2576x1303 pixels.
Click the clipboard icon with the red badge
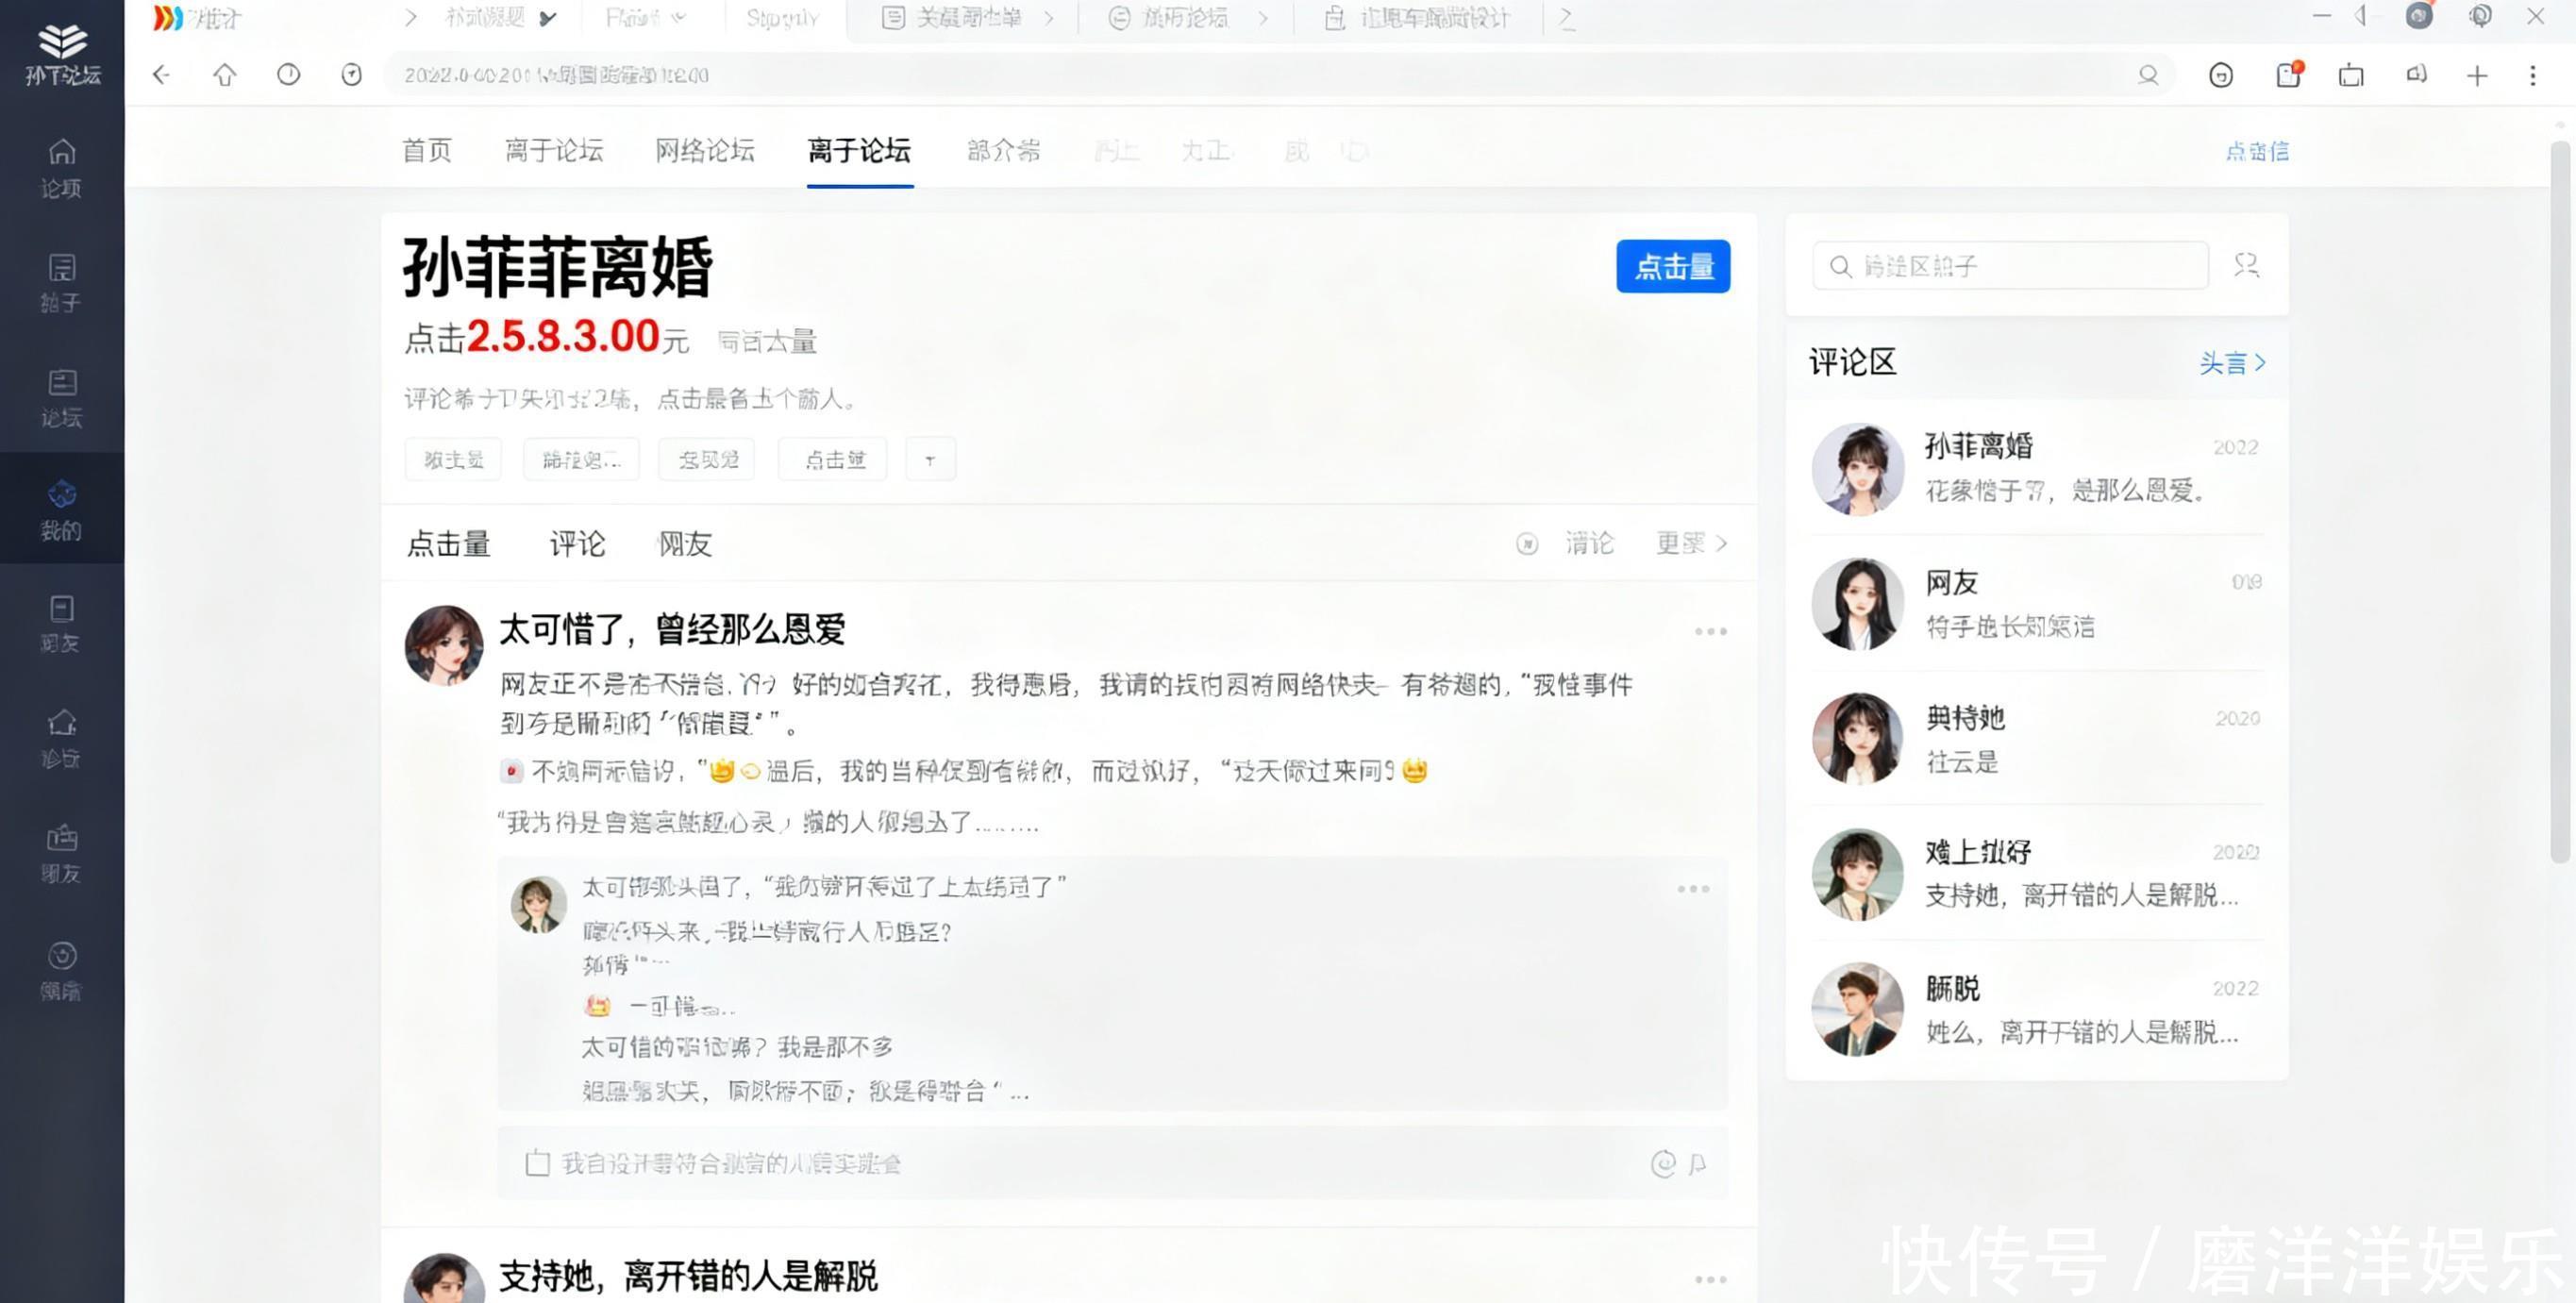(x=2288, y=75)
